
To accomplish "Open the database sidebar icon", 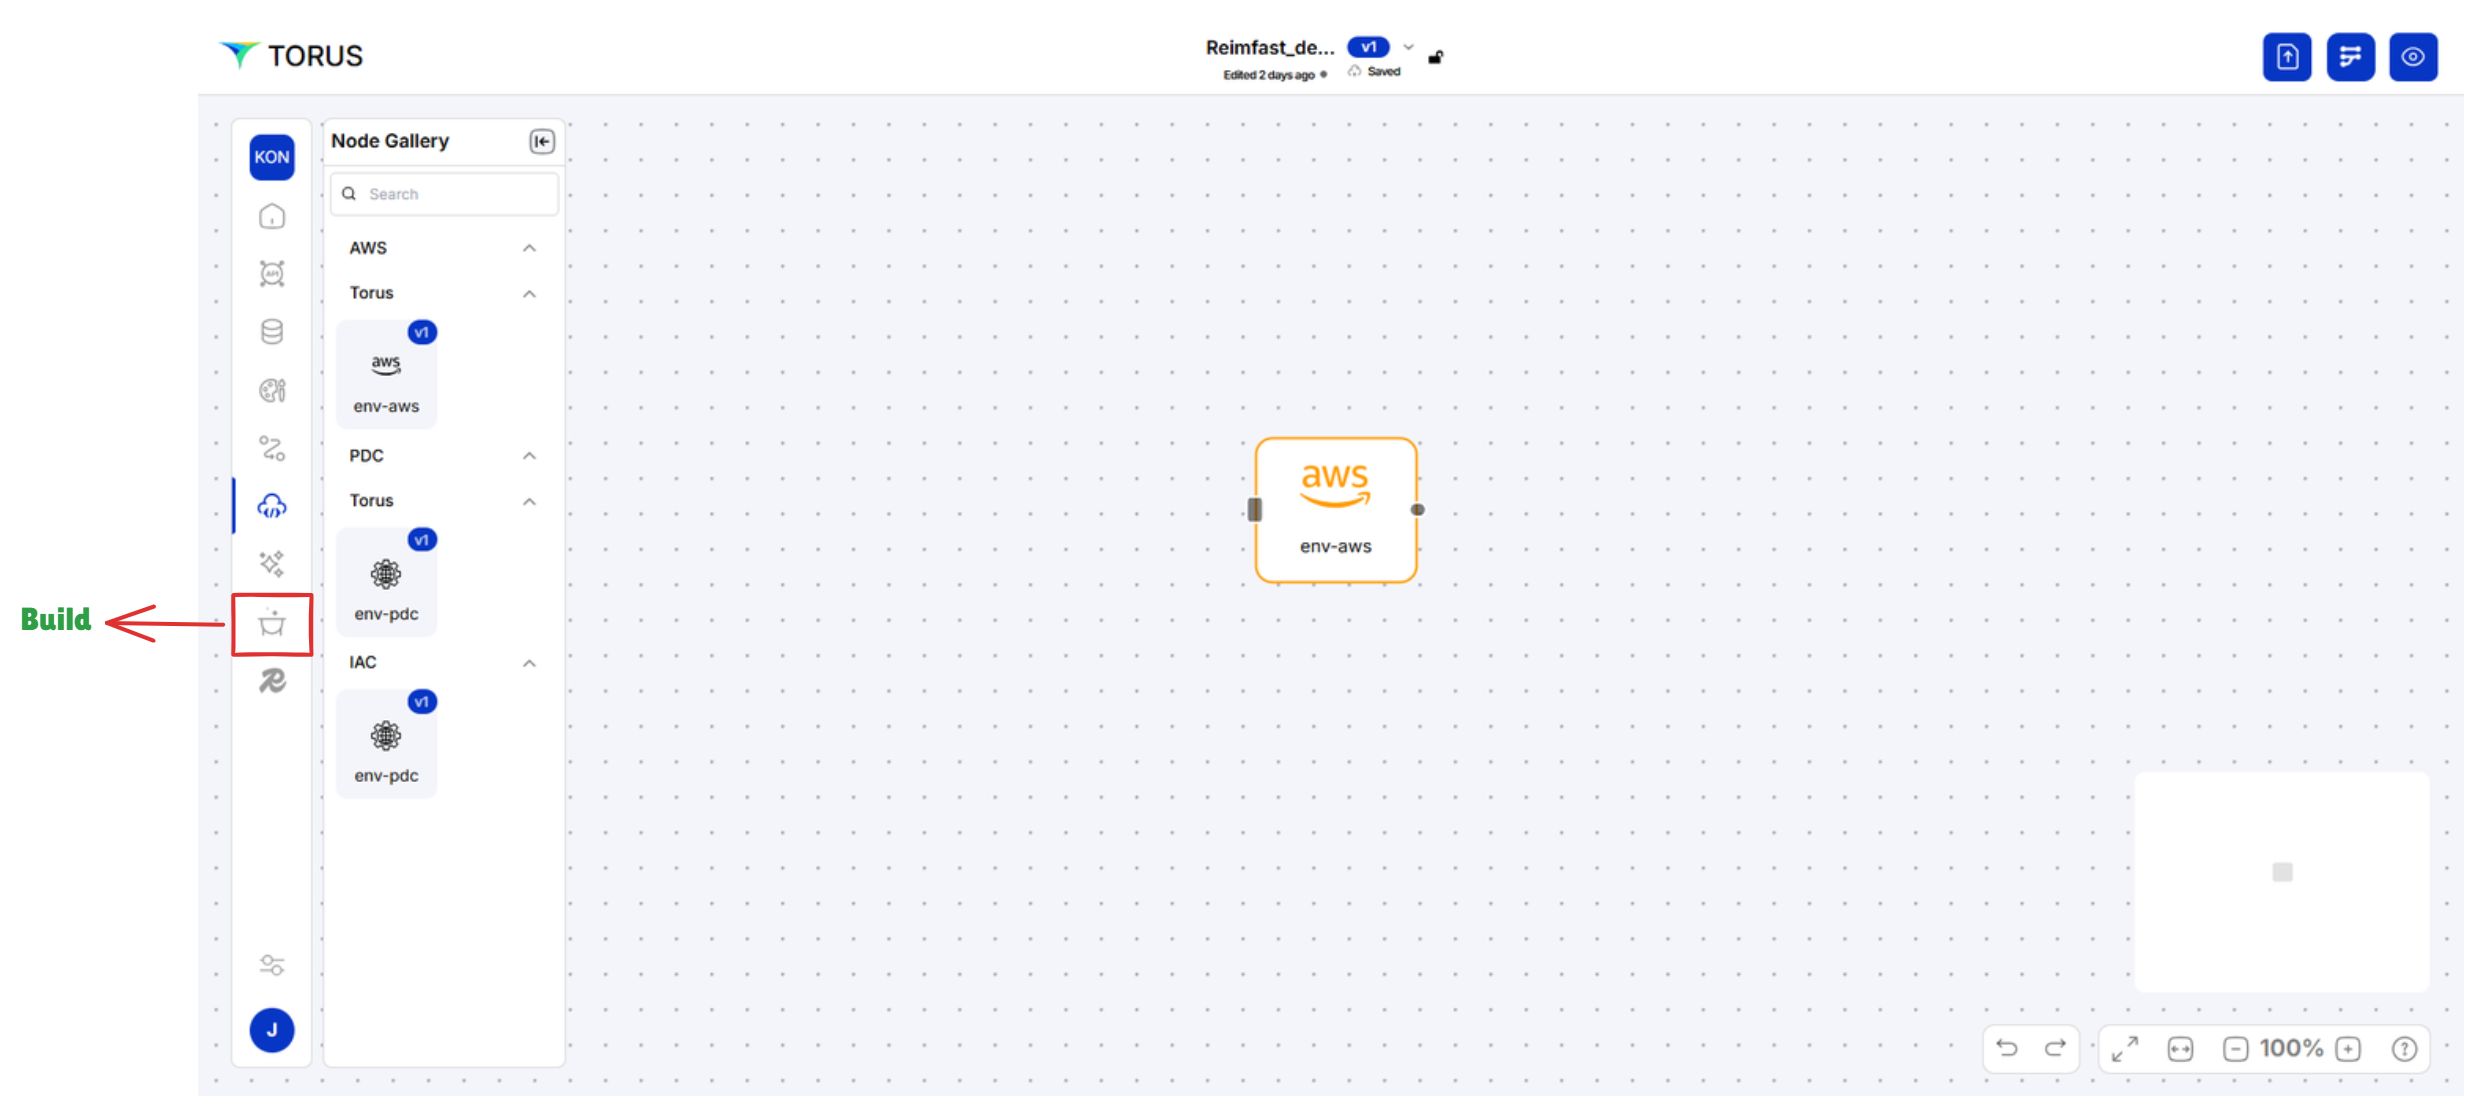I will (272, 331).
